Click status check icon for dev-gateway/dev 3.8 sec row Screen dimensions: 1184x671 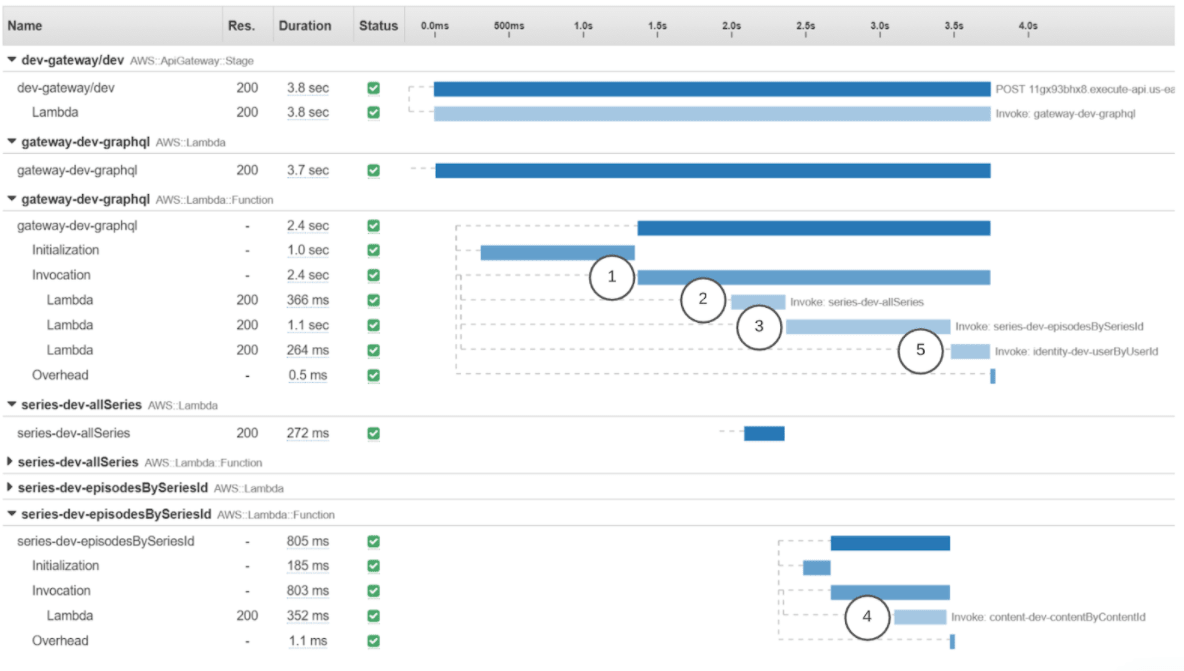[374, 88]
